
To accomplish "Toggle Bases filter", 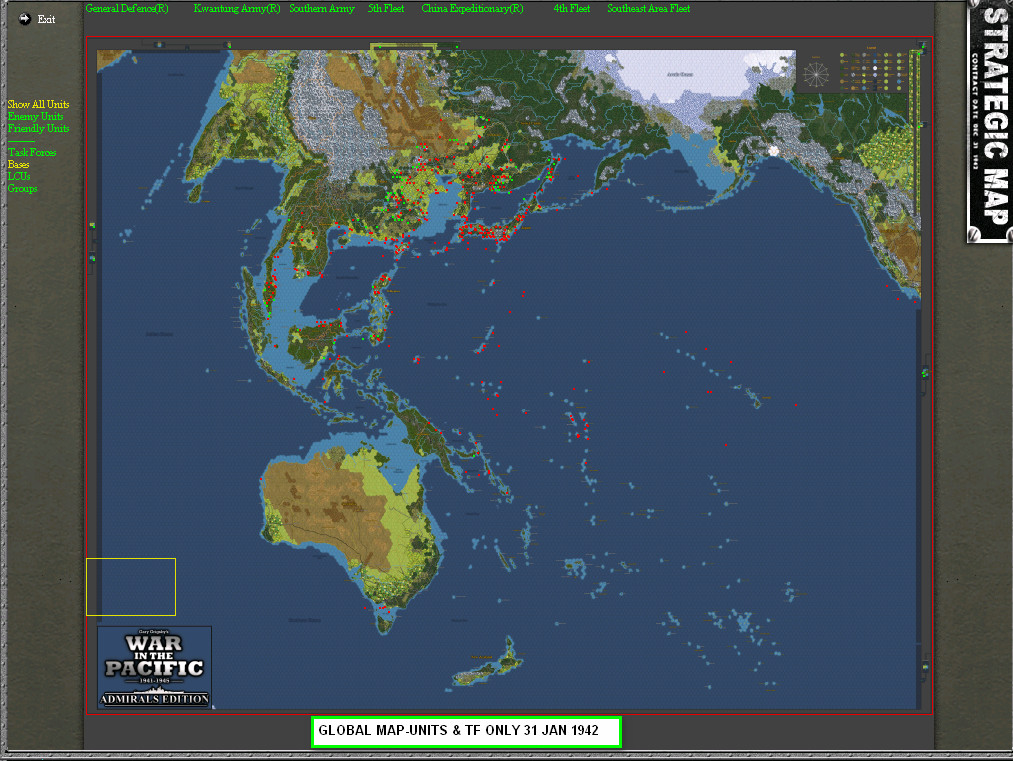I will tap(18, 165).
